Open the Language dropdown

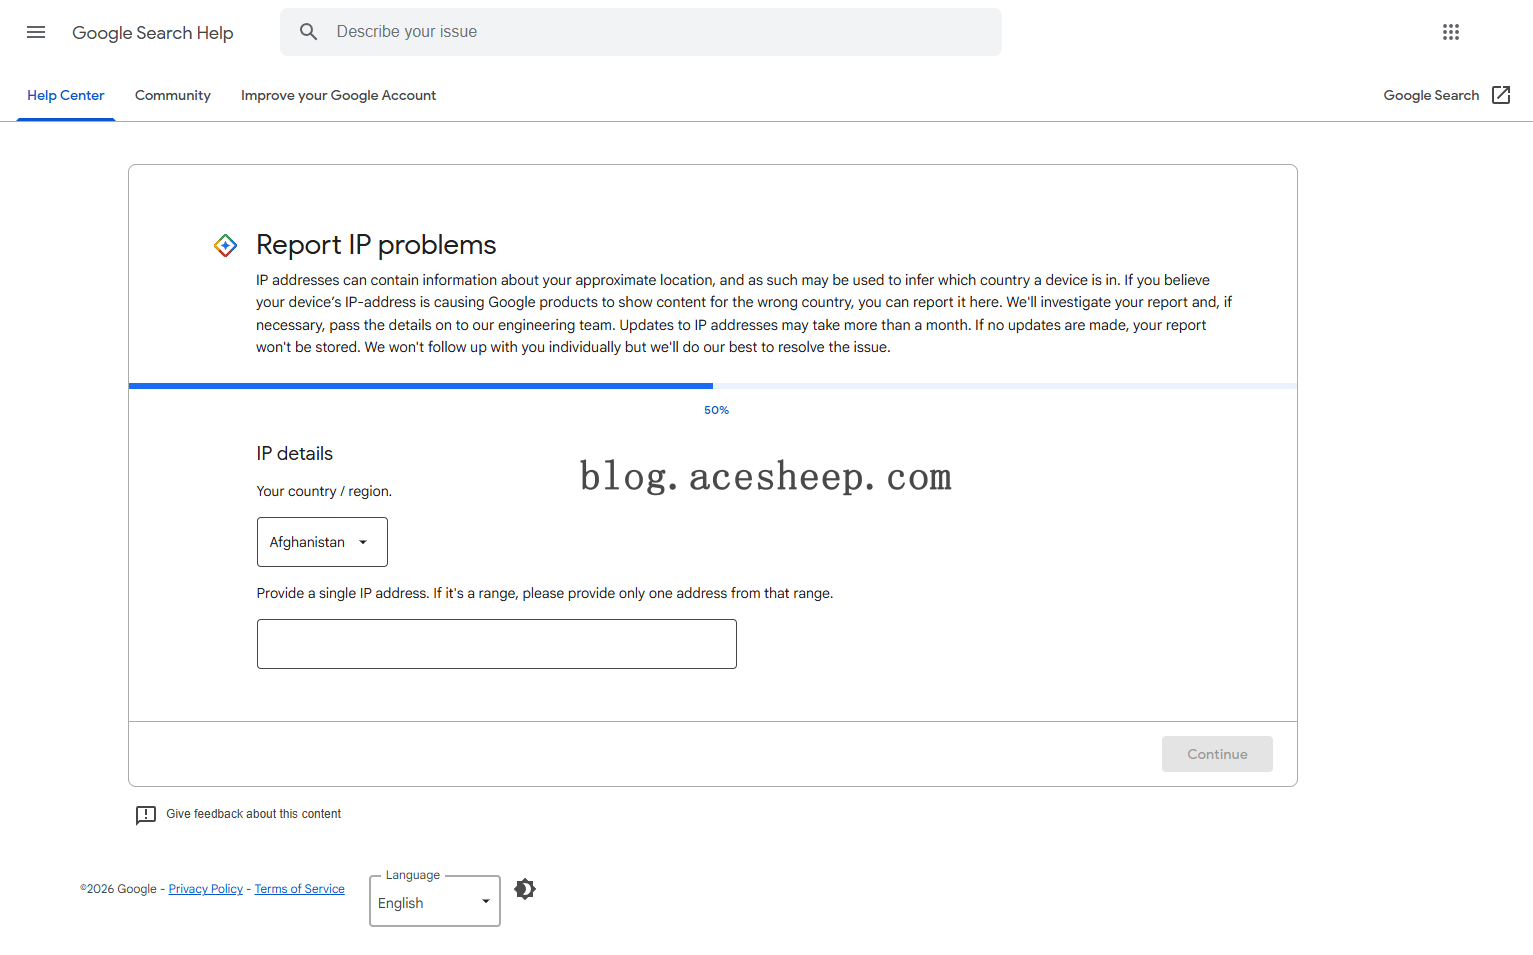[x=434, y=902]
